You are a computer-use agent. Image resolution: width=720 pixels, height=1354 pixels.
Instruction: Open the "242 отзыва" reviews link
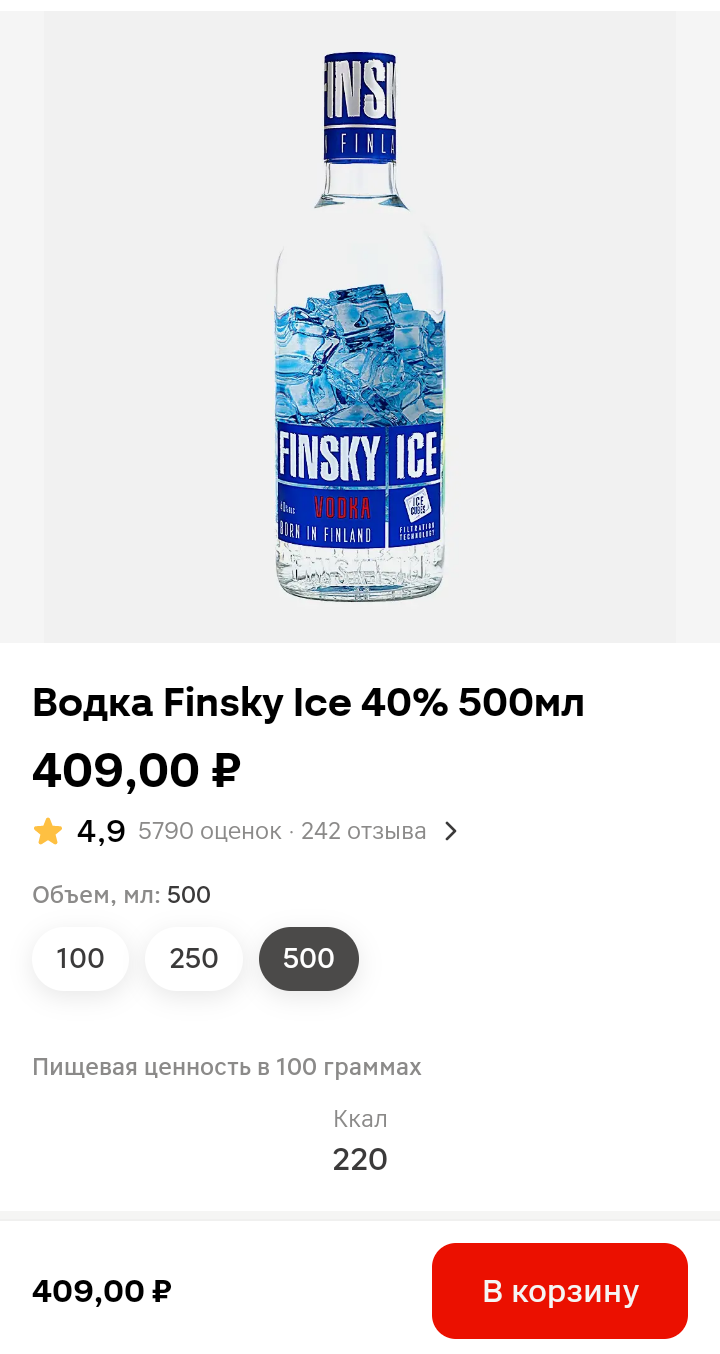[x=363, y=831]
